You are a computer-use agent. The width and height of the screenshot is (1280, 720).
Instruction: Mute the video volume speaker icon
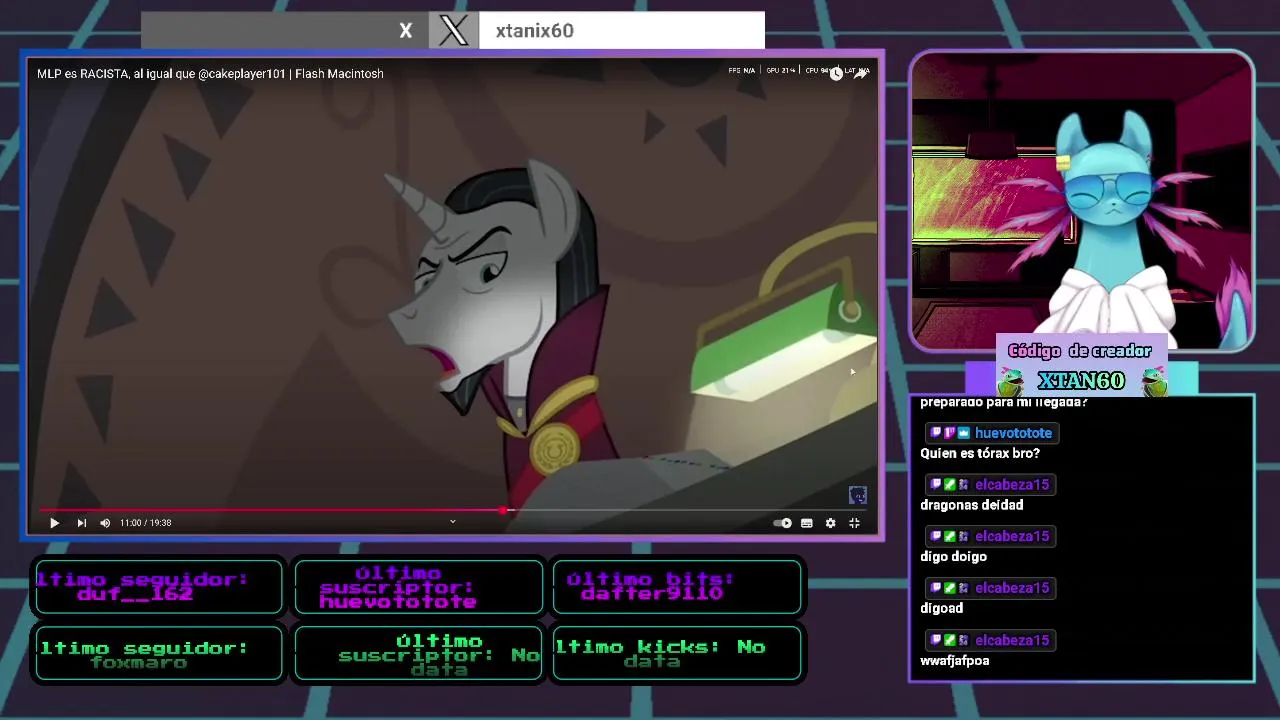pos(105,523)
